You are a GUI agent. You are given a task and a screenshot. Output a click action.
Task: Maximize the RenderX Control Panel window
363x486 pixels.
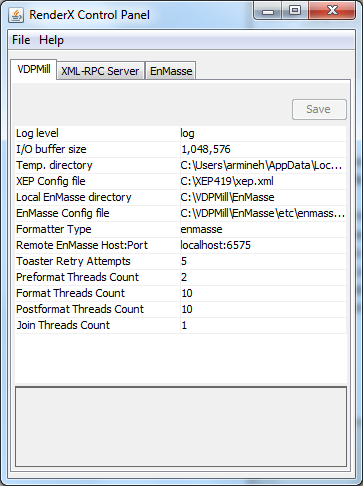[x=295, y=11]
